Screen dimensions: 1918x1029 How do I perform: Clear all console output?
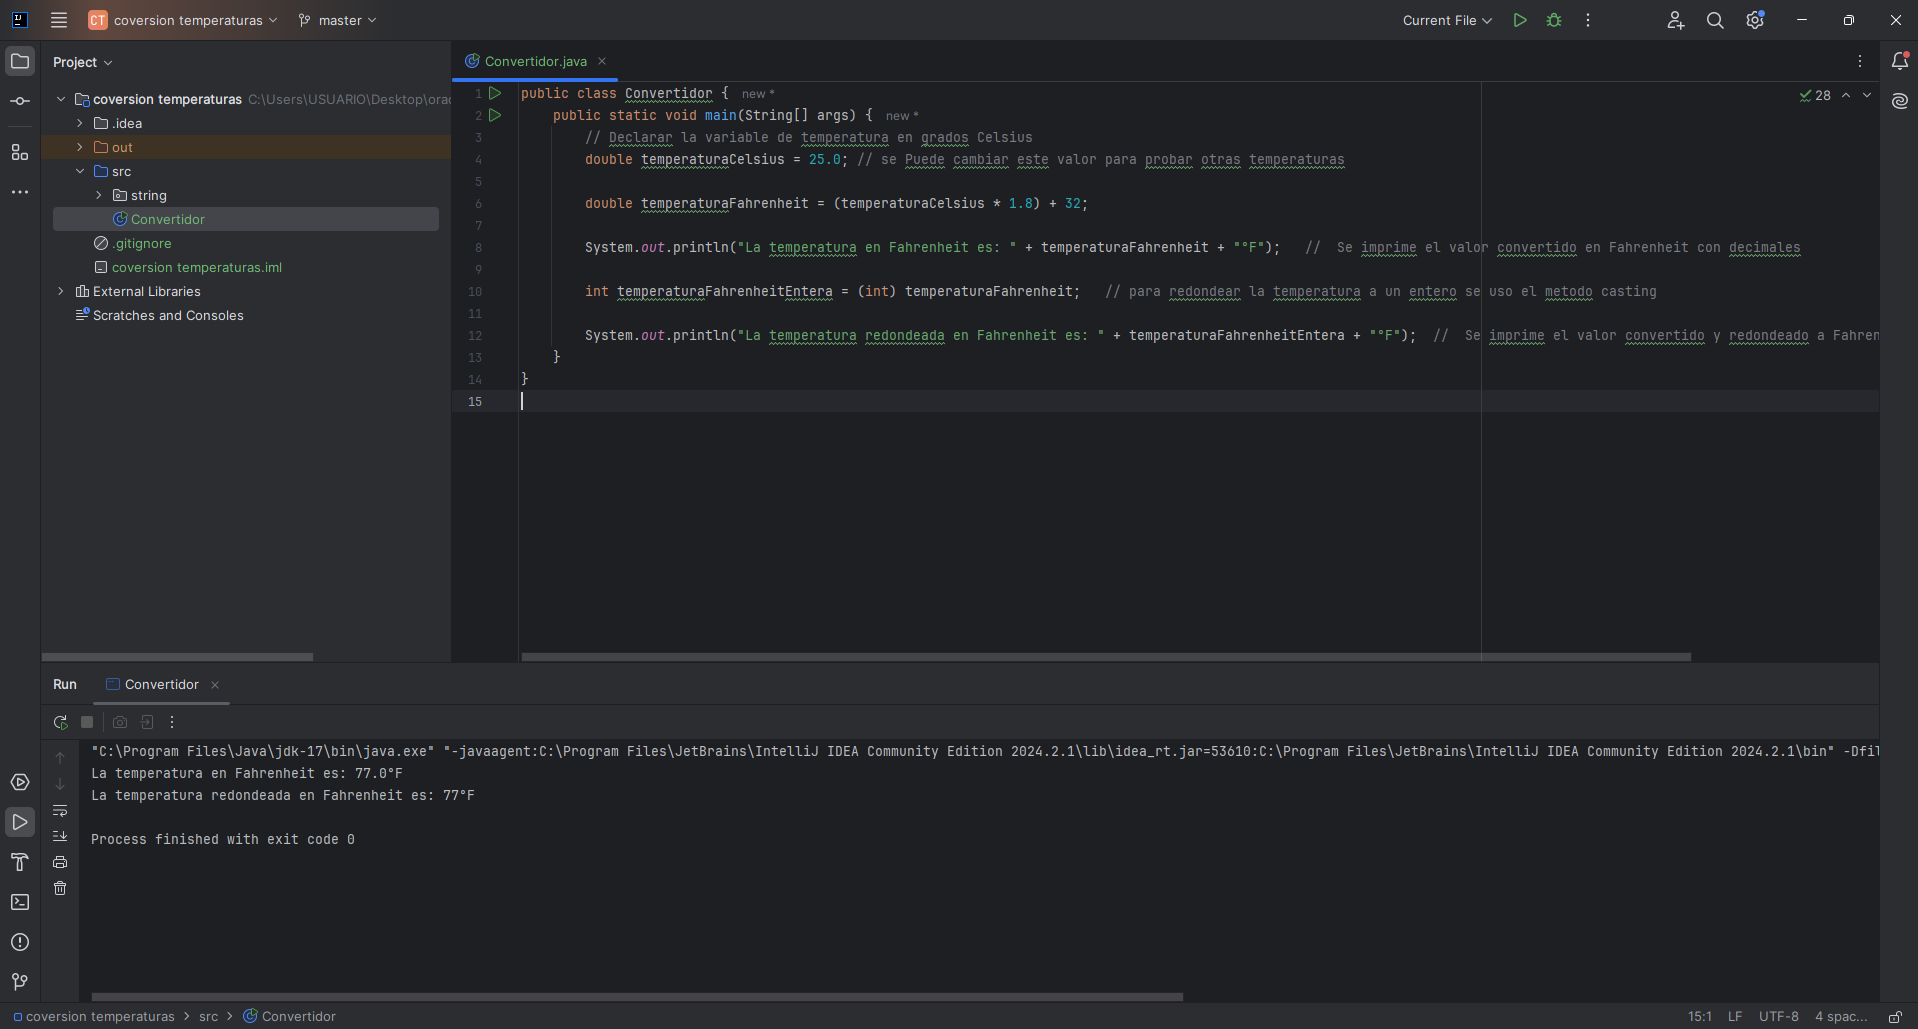coord(60,888)
